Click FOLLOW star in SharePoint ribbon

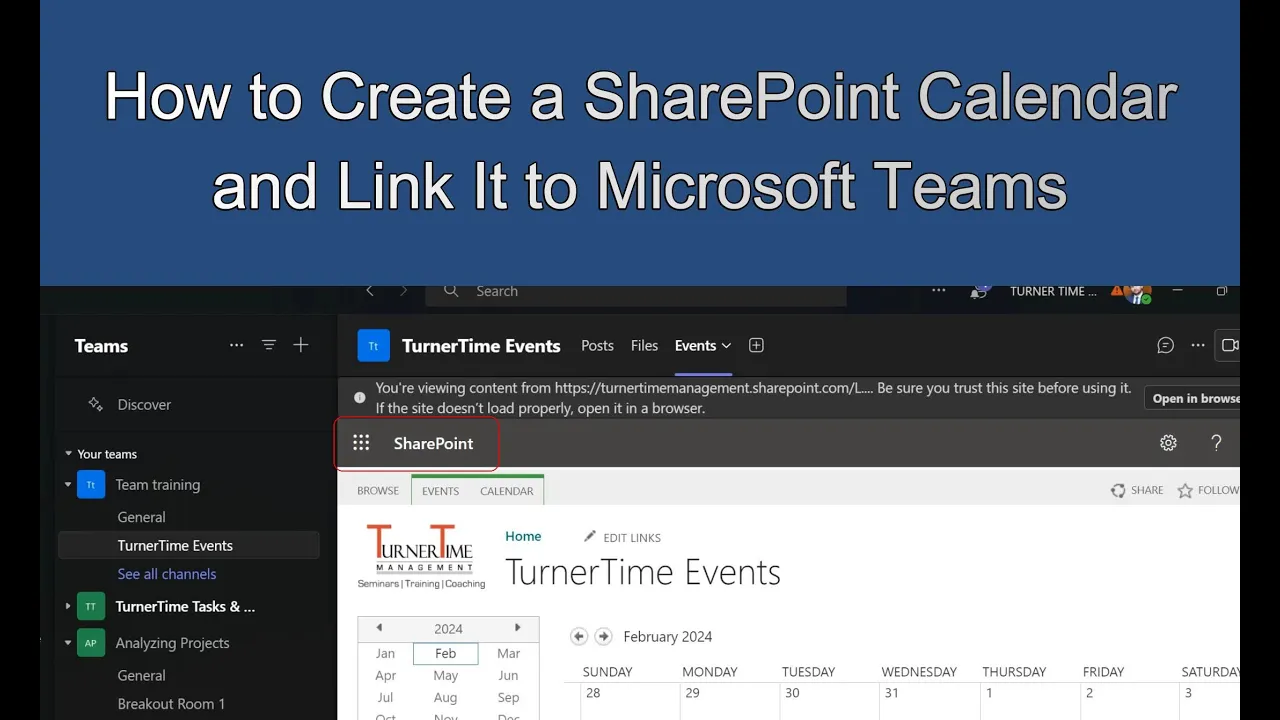tap(1208, 490)
